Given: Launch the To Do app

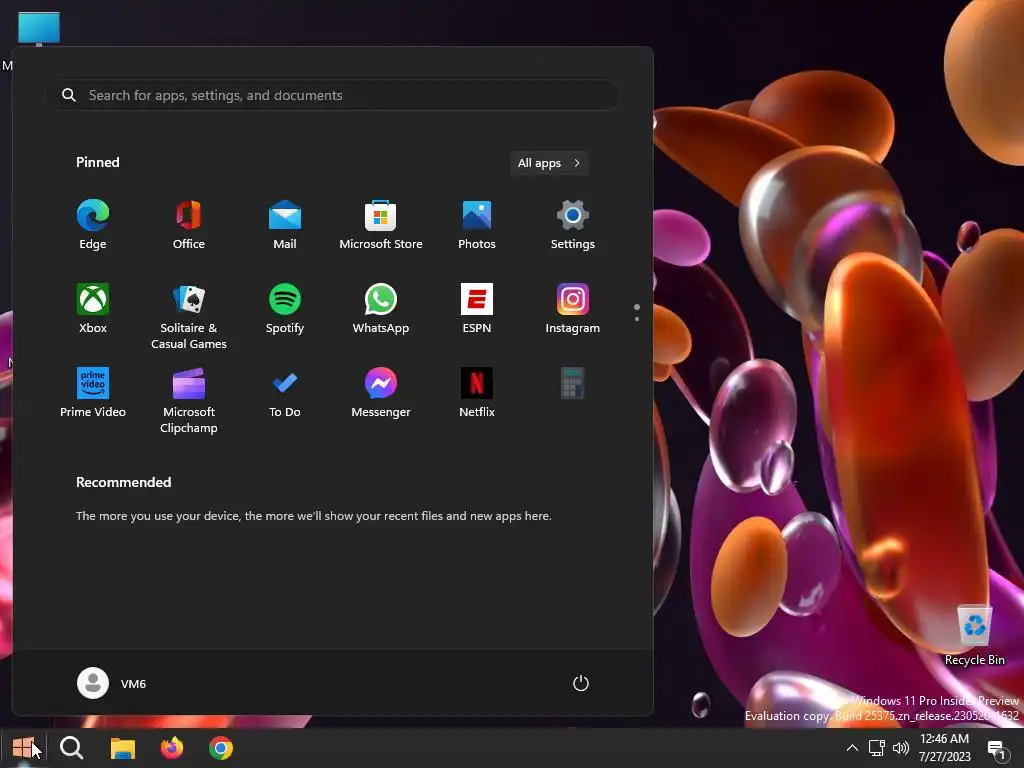Looking at the screenshot, I should [x=285, y=392].
